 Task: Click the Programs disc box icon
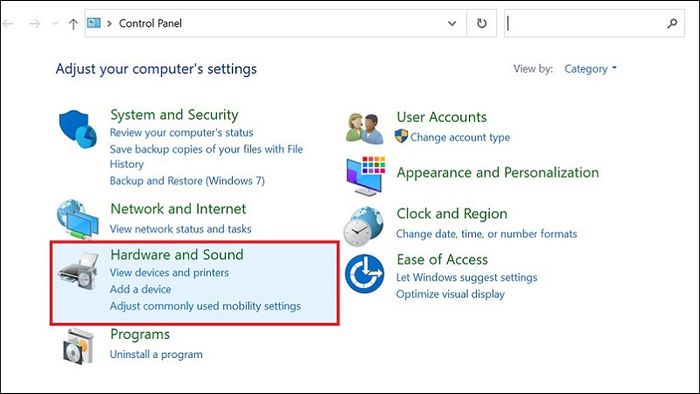(x=78, y=347)
